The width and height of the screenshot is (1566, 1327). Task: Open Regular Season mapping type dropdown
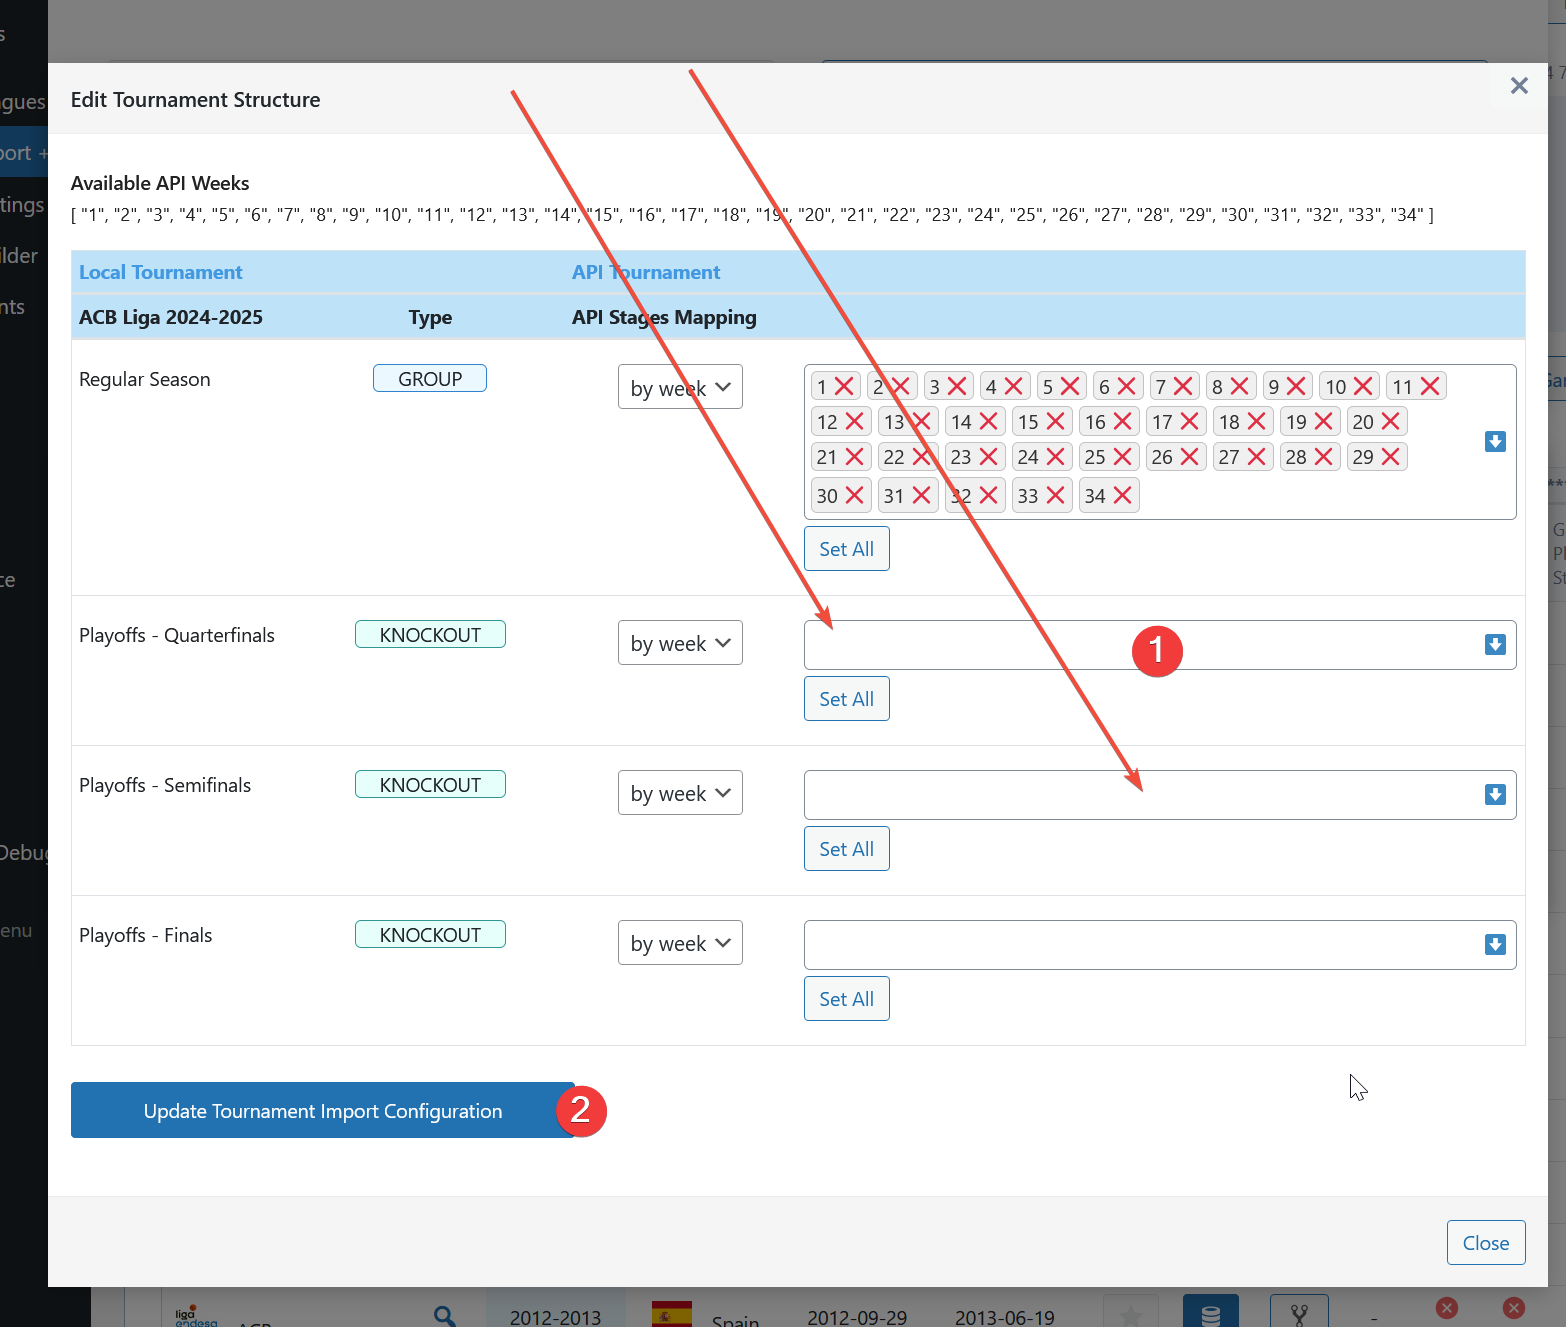[x=680, y=387]
